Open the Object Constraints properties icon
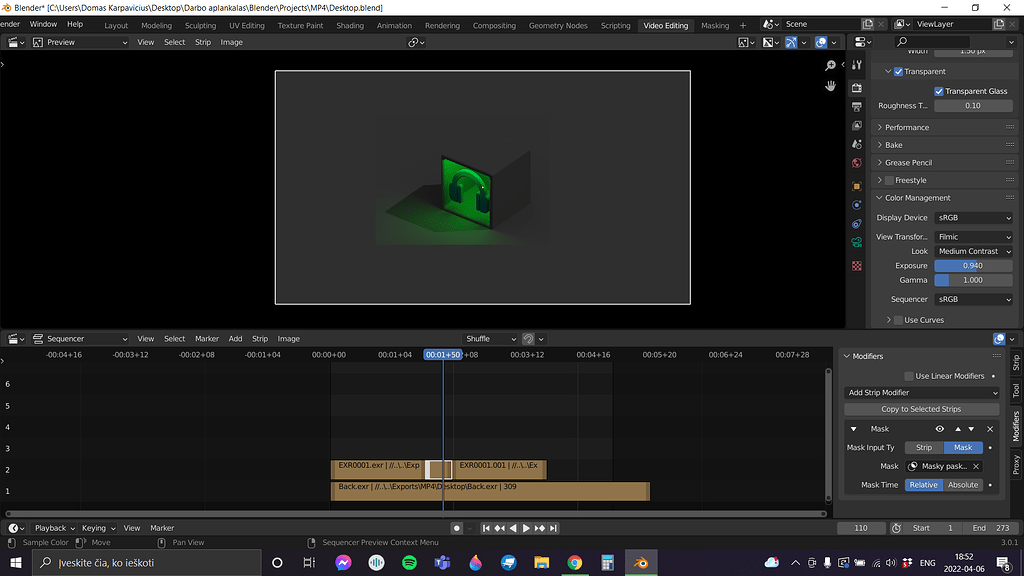The width and height of the screenshot is (1024, 576). 857,224
